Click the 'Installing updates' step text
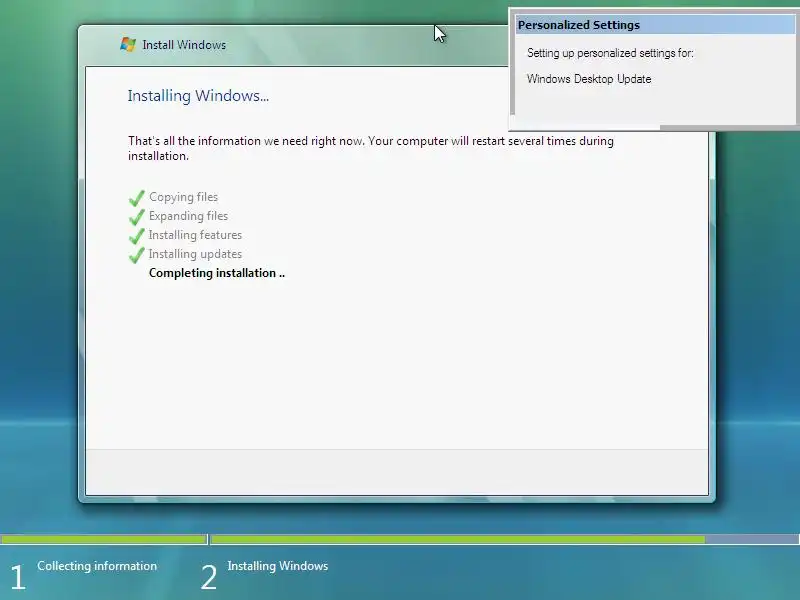This screenshot has height=600, width=800. pyautogui.click(x=195, y=254)
